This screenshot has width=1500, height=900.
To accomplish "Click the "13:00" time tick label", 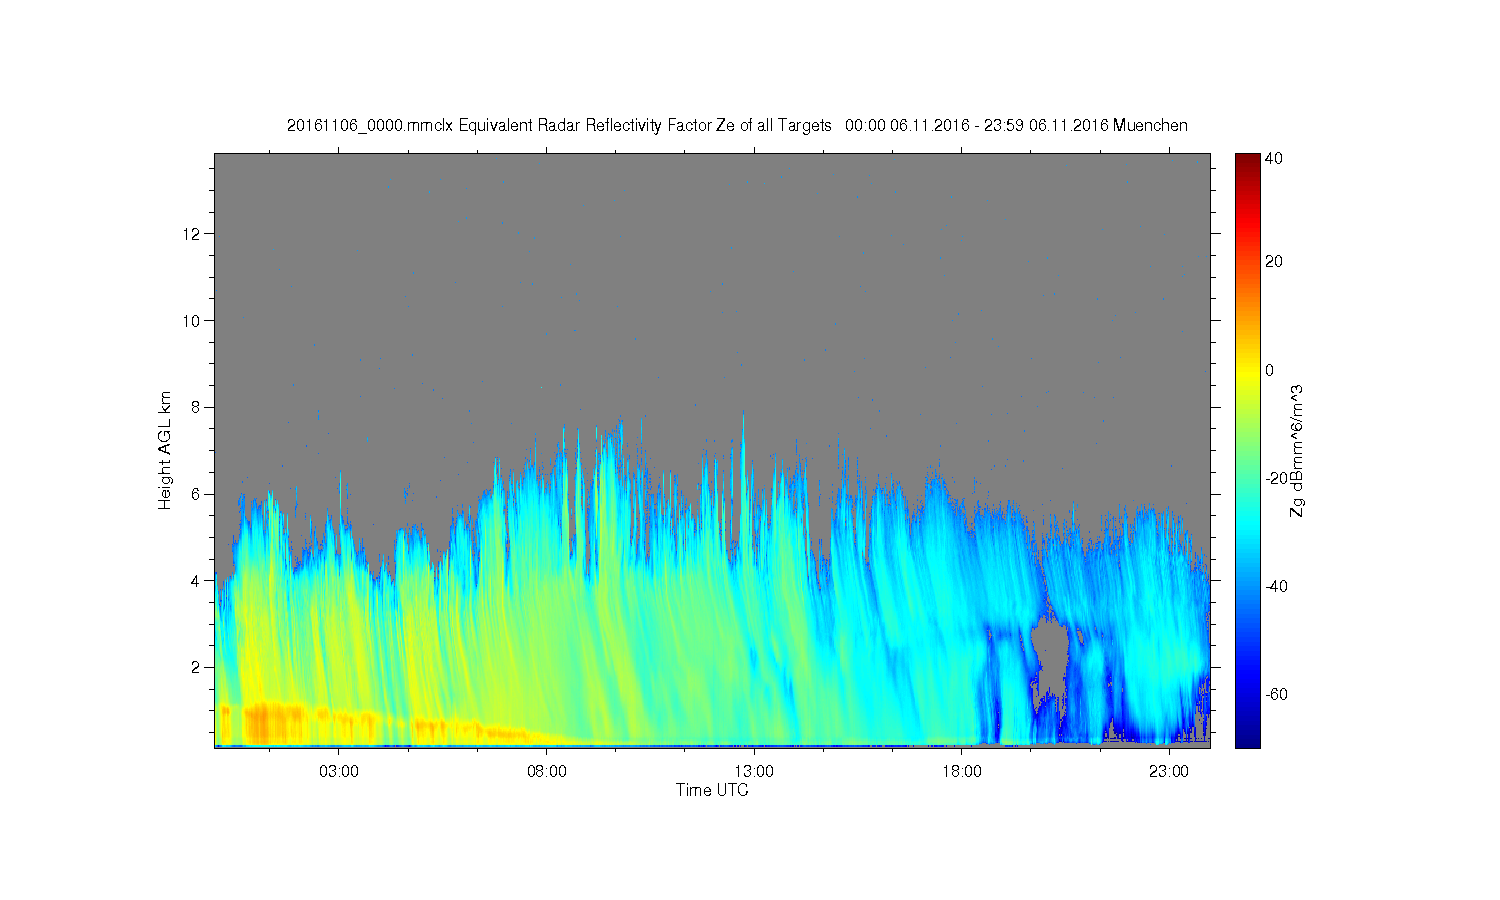I will pyautogui.click(x=754, y=772).
